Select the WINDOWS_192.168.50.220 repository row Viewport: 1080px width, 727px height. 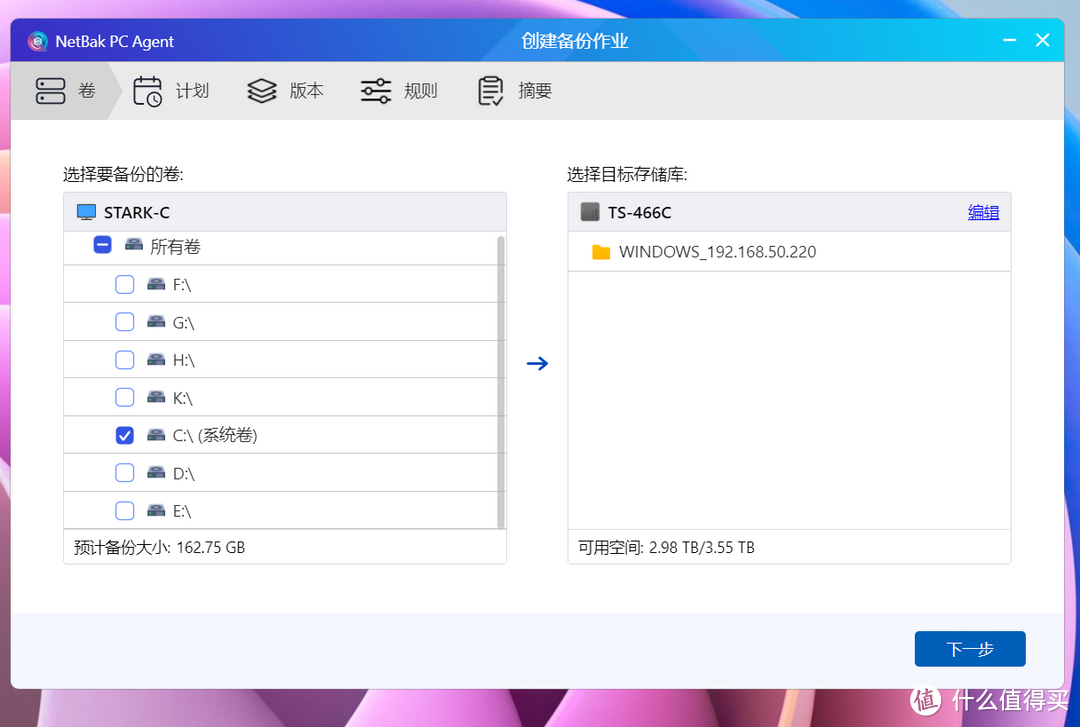(x=716, y=252)
